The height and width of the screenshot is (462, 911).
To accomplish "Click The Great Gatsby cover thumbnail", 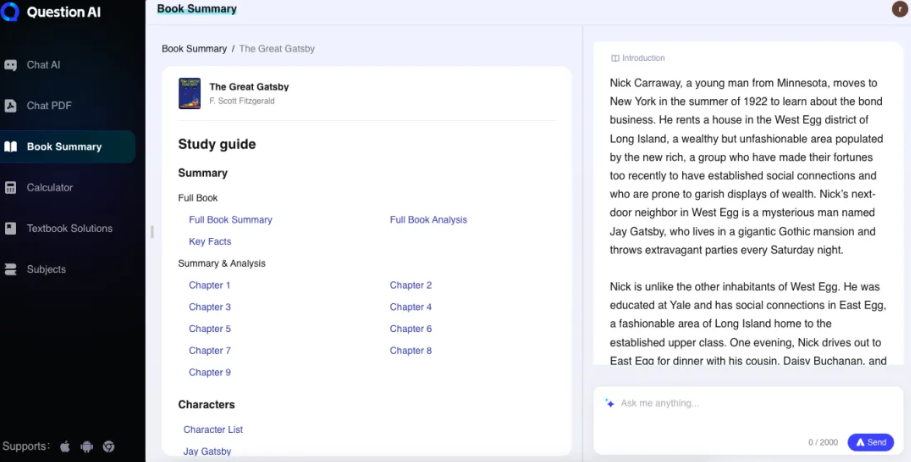I will pyautogui.click(x=189, y=93).
